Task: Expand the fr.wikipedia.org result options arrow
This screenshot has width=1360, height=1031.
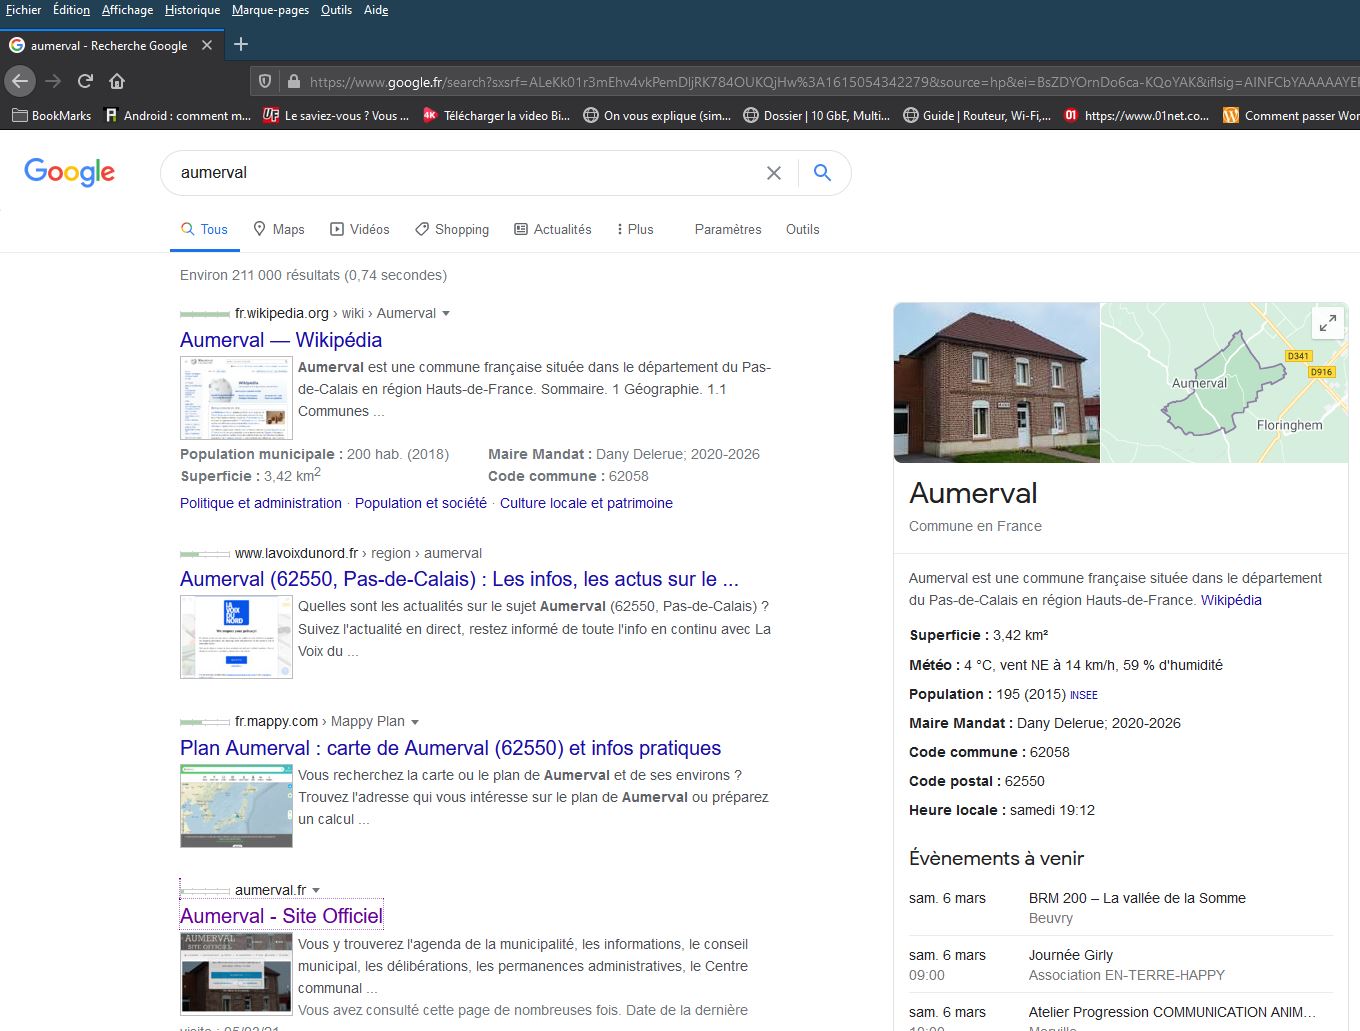Action: click(446, 313)
